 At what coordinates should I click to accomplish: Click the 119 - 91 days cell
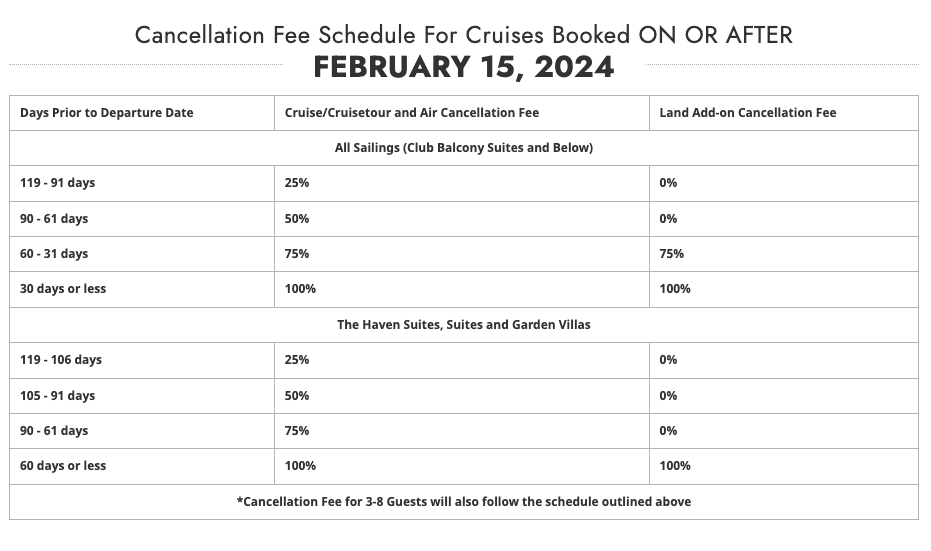[58, 183]
